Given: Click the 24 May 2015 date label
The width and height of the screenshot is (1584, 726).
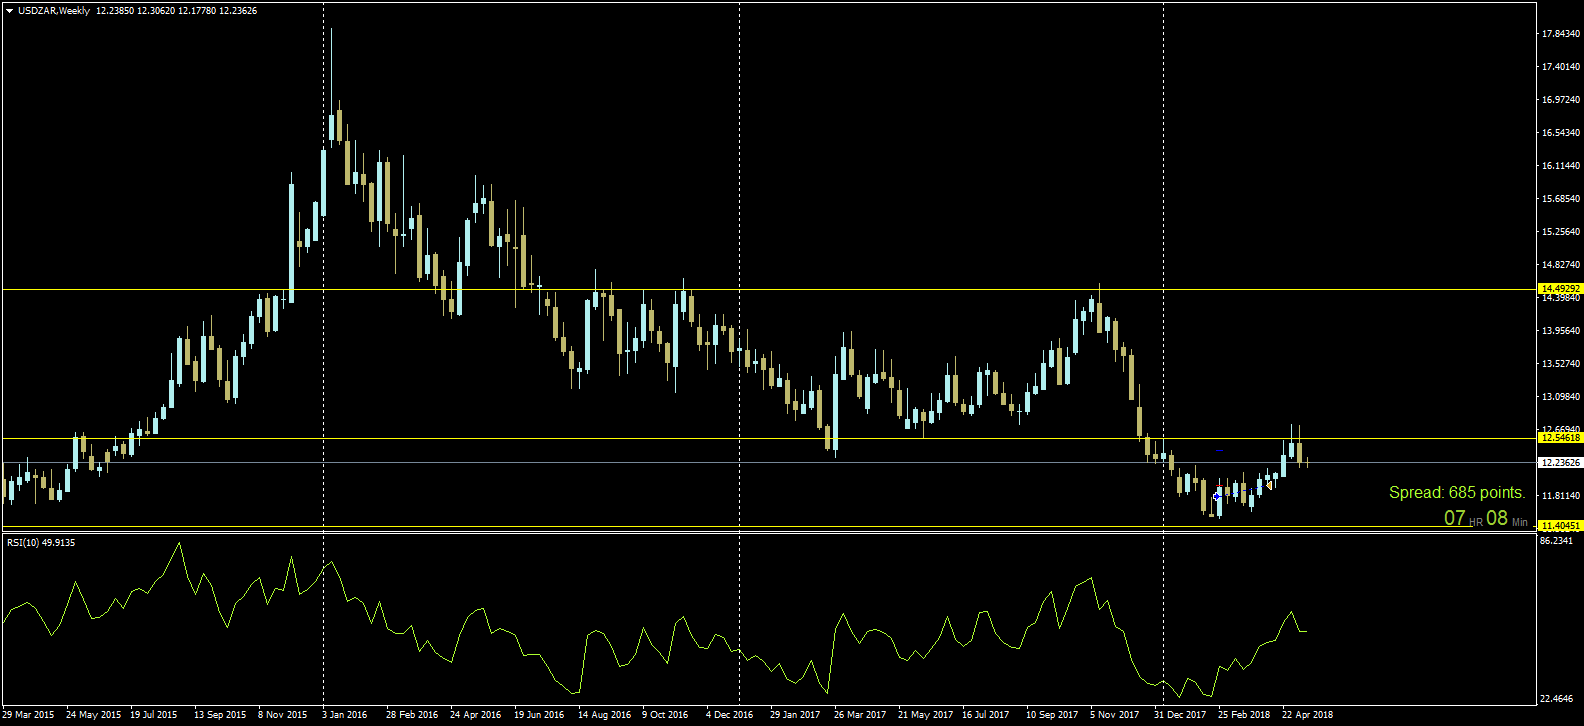Looking at the screenshot, I should pos(93,715).
